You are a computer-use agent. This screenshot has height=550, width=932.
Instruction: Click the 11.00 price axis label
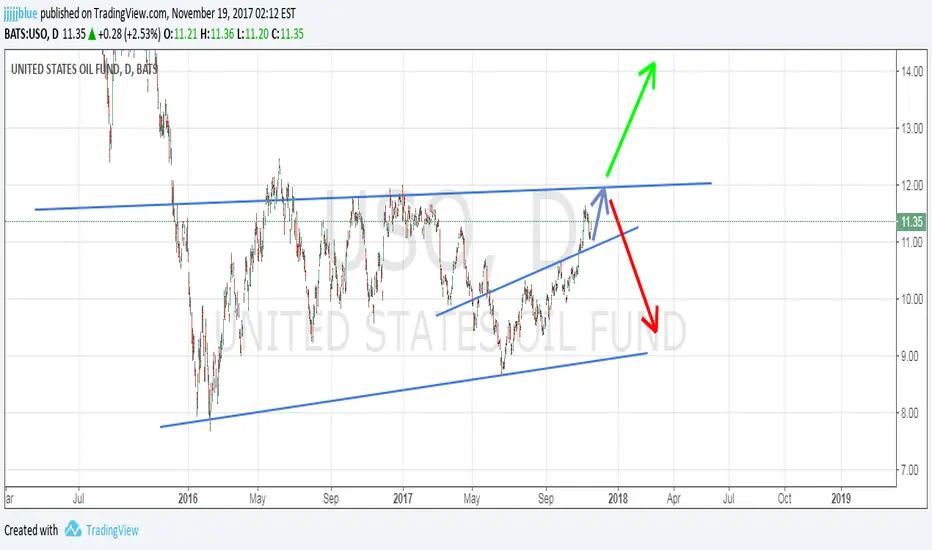[912, 242]
